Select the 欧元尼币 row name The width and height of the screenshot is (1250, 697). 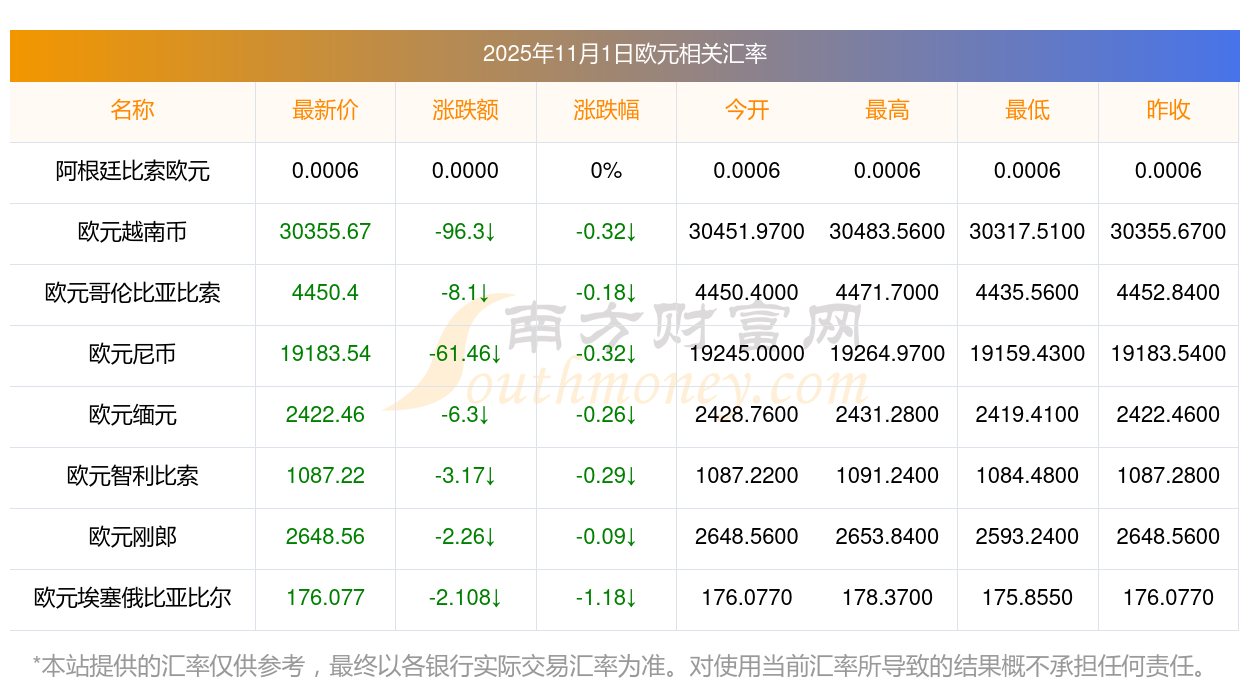pyautogui.click(x=132, y=354)
